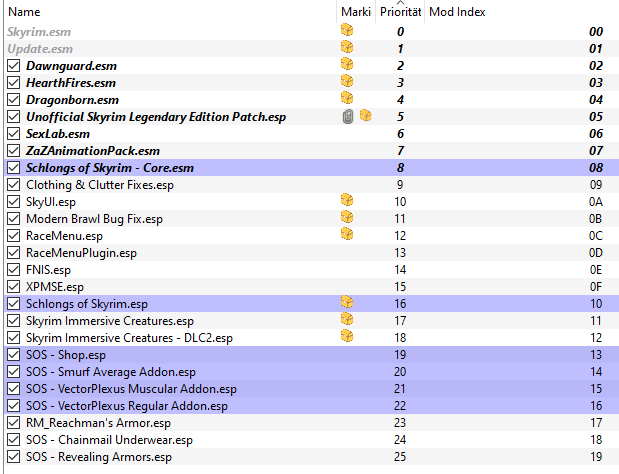Sort by the Marki flags column header
This screenshot has height=474, width=619.
click(356, 12)
